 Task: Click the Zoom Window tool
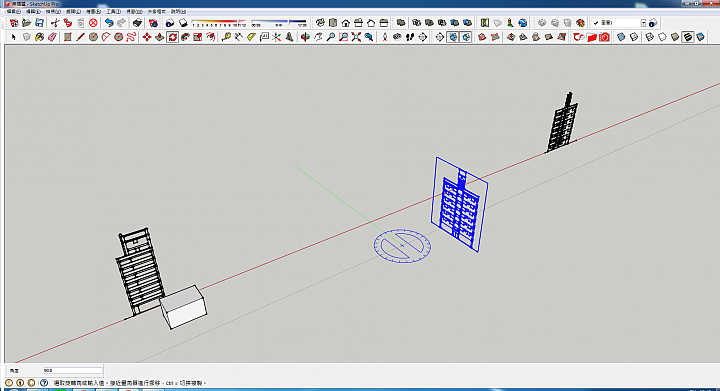[x=343, y=37]
